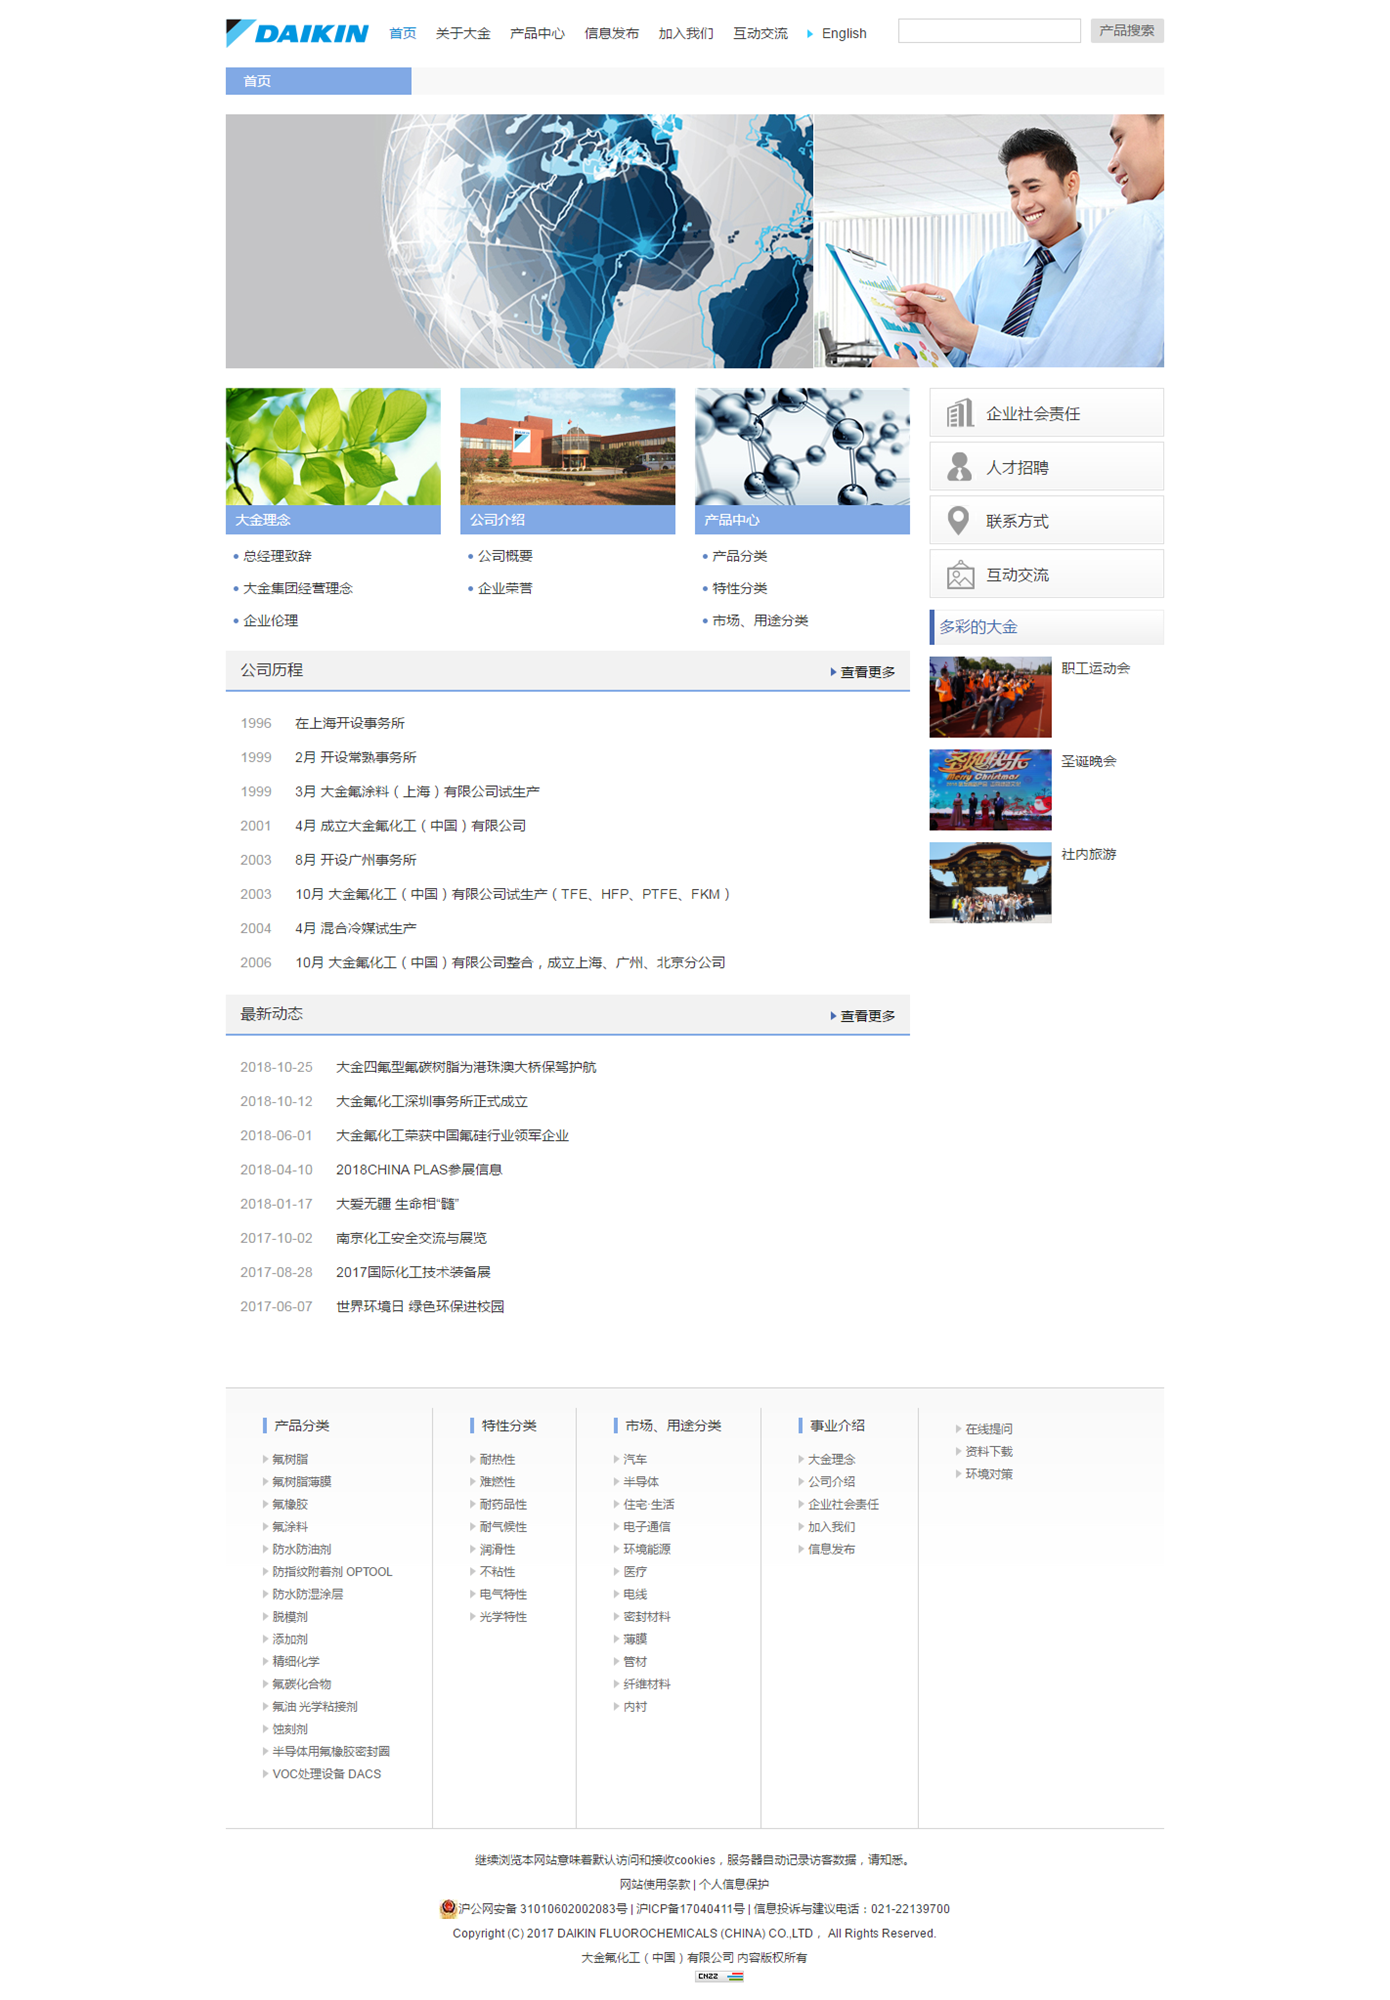Open 特性分类 under 产品中心 card
This screenshot has width=1390, height=2000.
740,588
